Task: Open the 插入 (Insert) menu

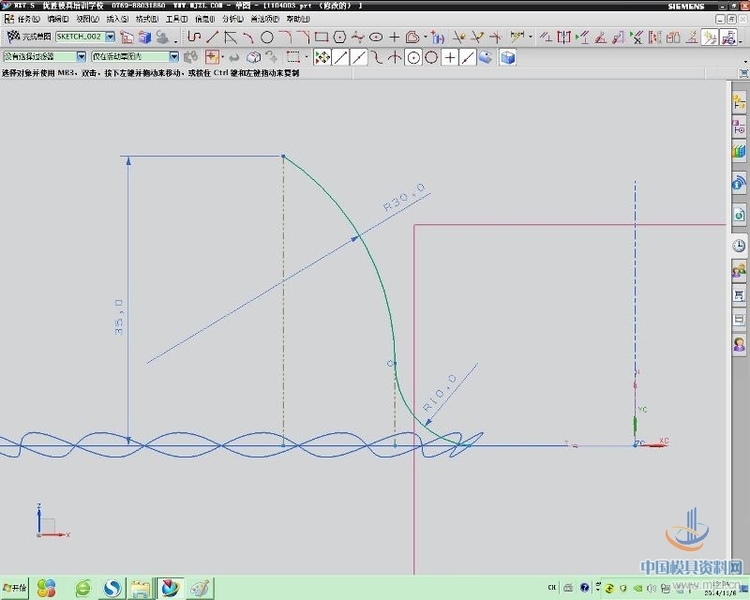Action: [x=117, y=18]
